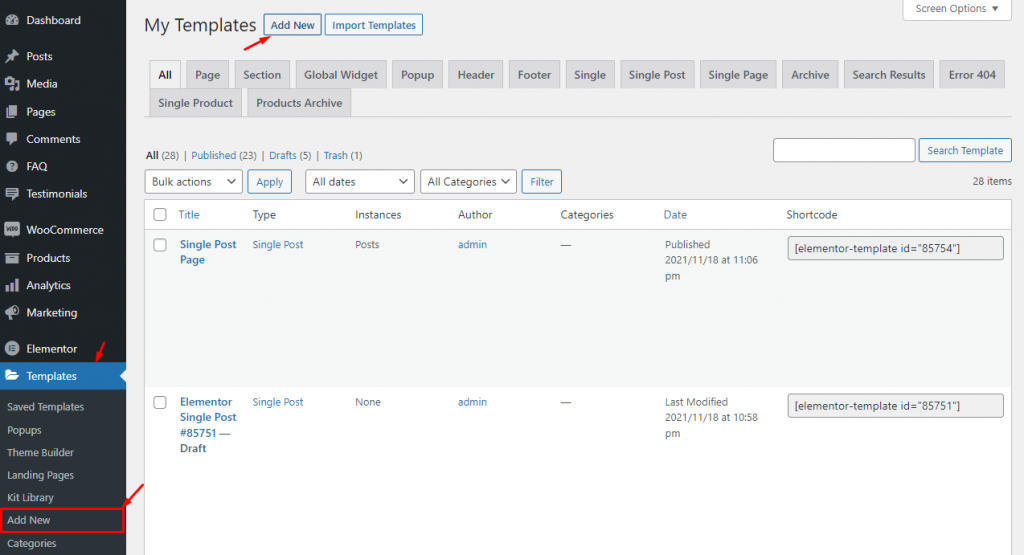Image resolution: width=1024 pixels, height=555 pixels.
Task: Open the All Categories dropdown
Action: click(x=468, y=182)
